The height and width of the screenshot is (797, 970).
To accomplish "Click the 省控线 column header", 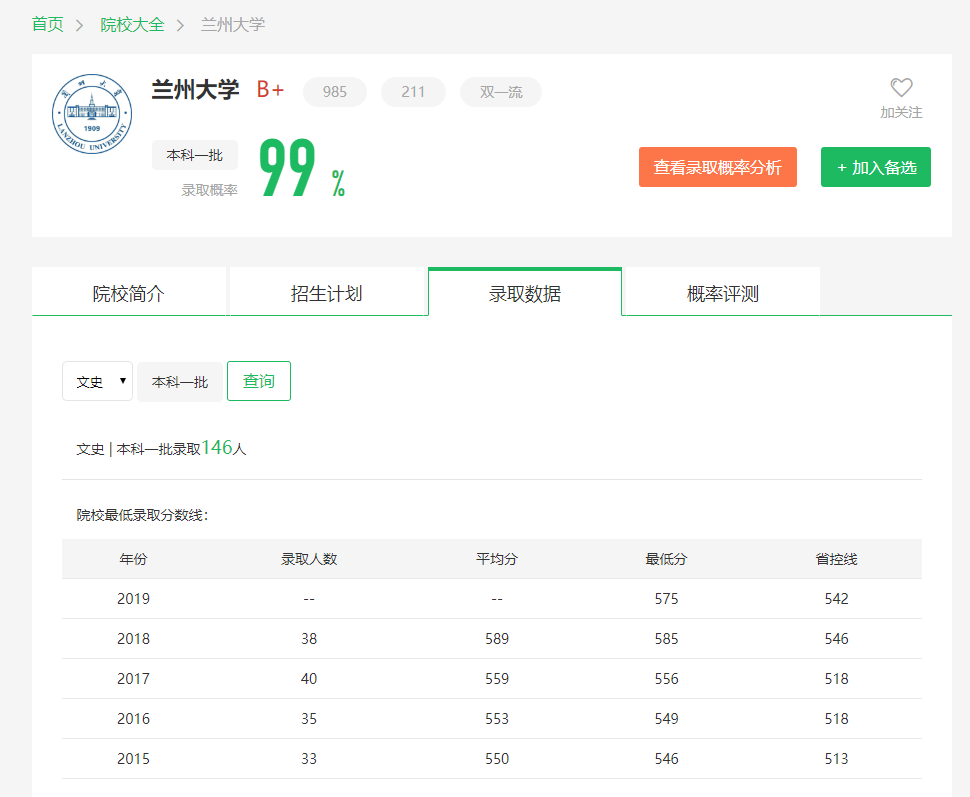I will coord(836,559).
